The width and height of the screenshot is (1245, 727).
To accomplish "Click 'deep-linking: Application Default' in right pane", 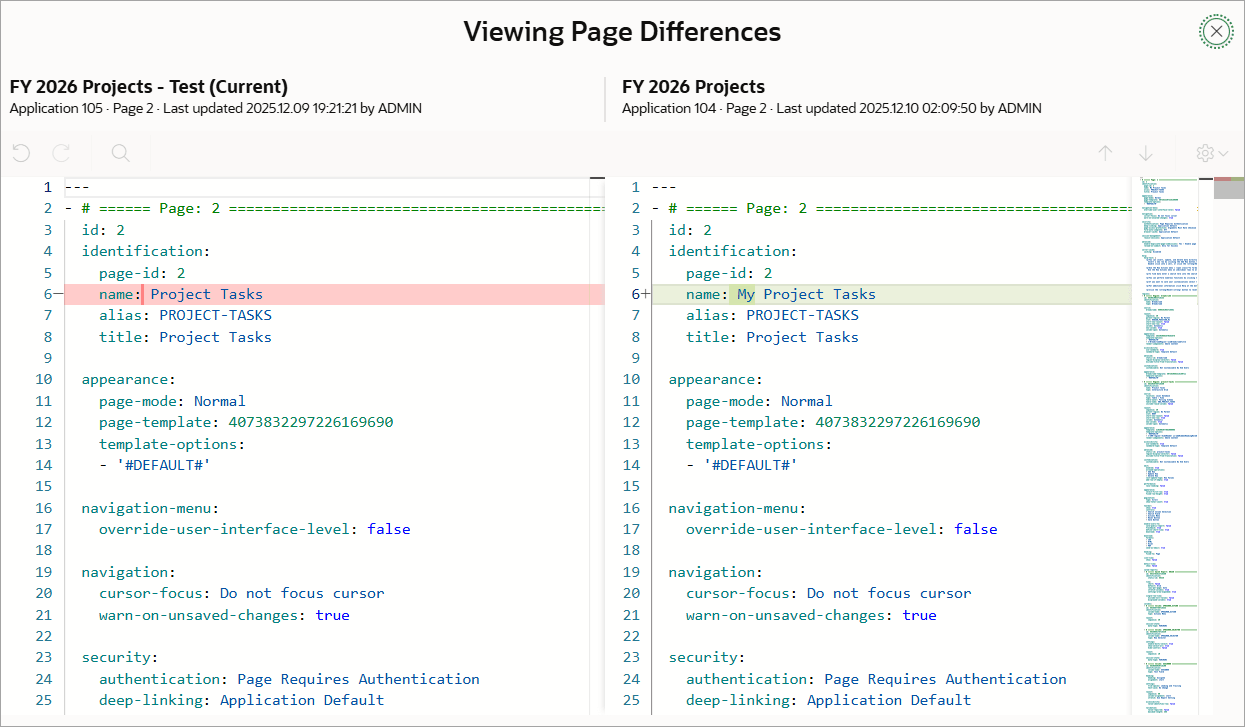I will (x=828, y=700).
